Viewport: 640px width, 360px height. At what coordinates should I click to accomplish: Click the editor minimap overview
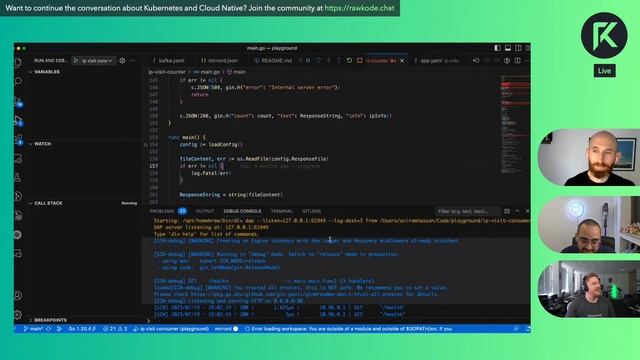[515, 124]
